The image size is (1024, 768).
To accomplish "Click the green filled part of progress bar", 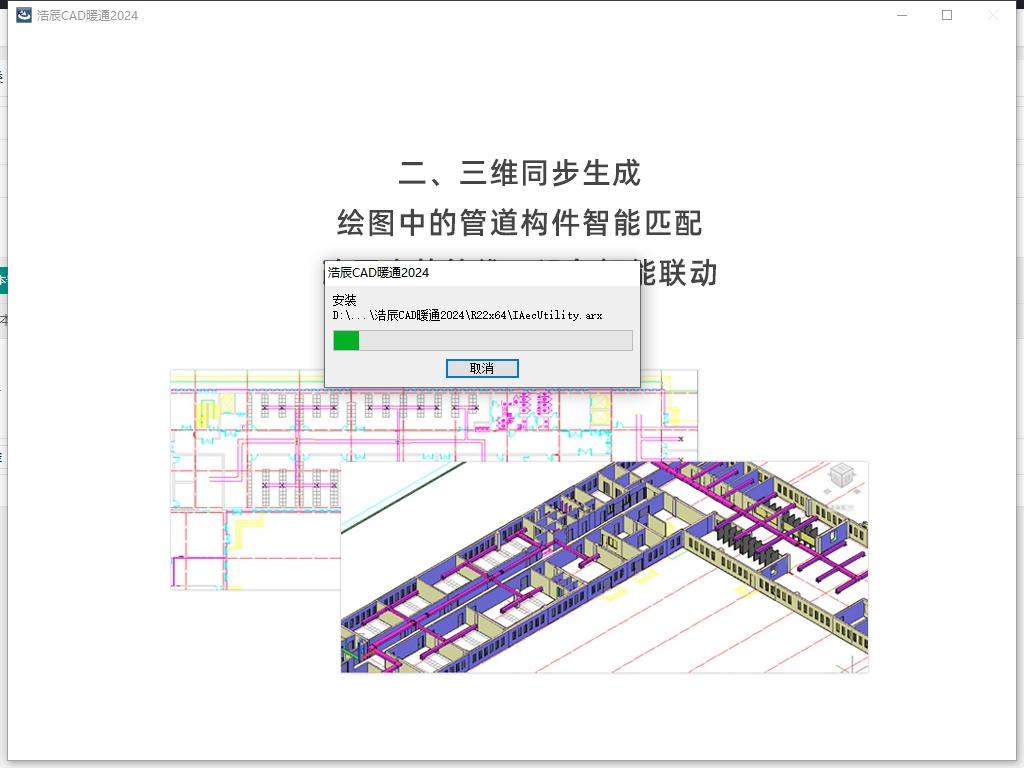I will pos(346,341).
